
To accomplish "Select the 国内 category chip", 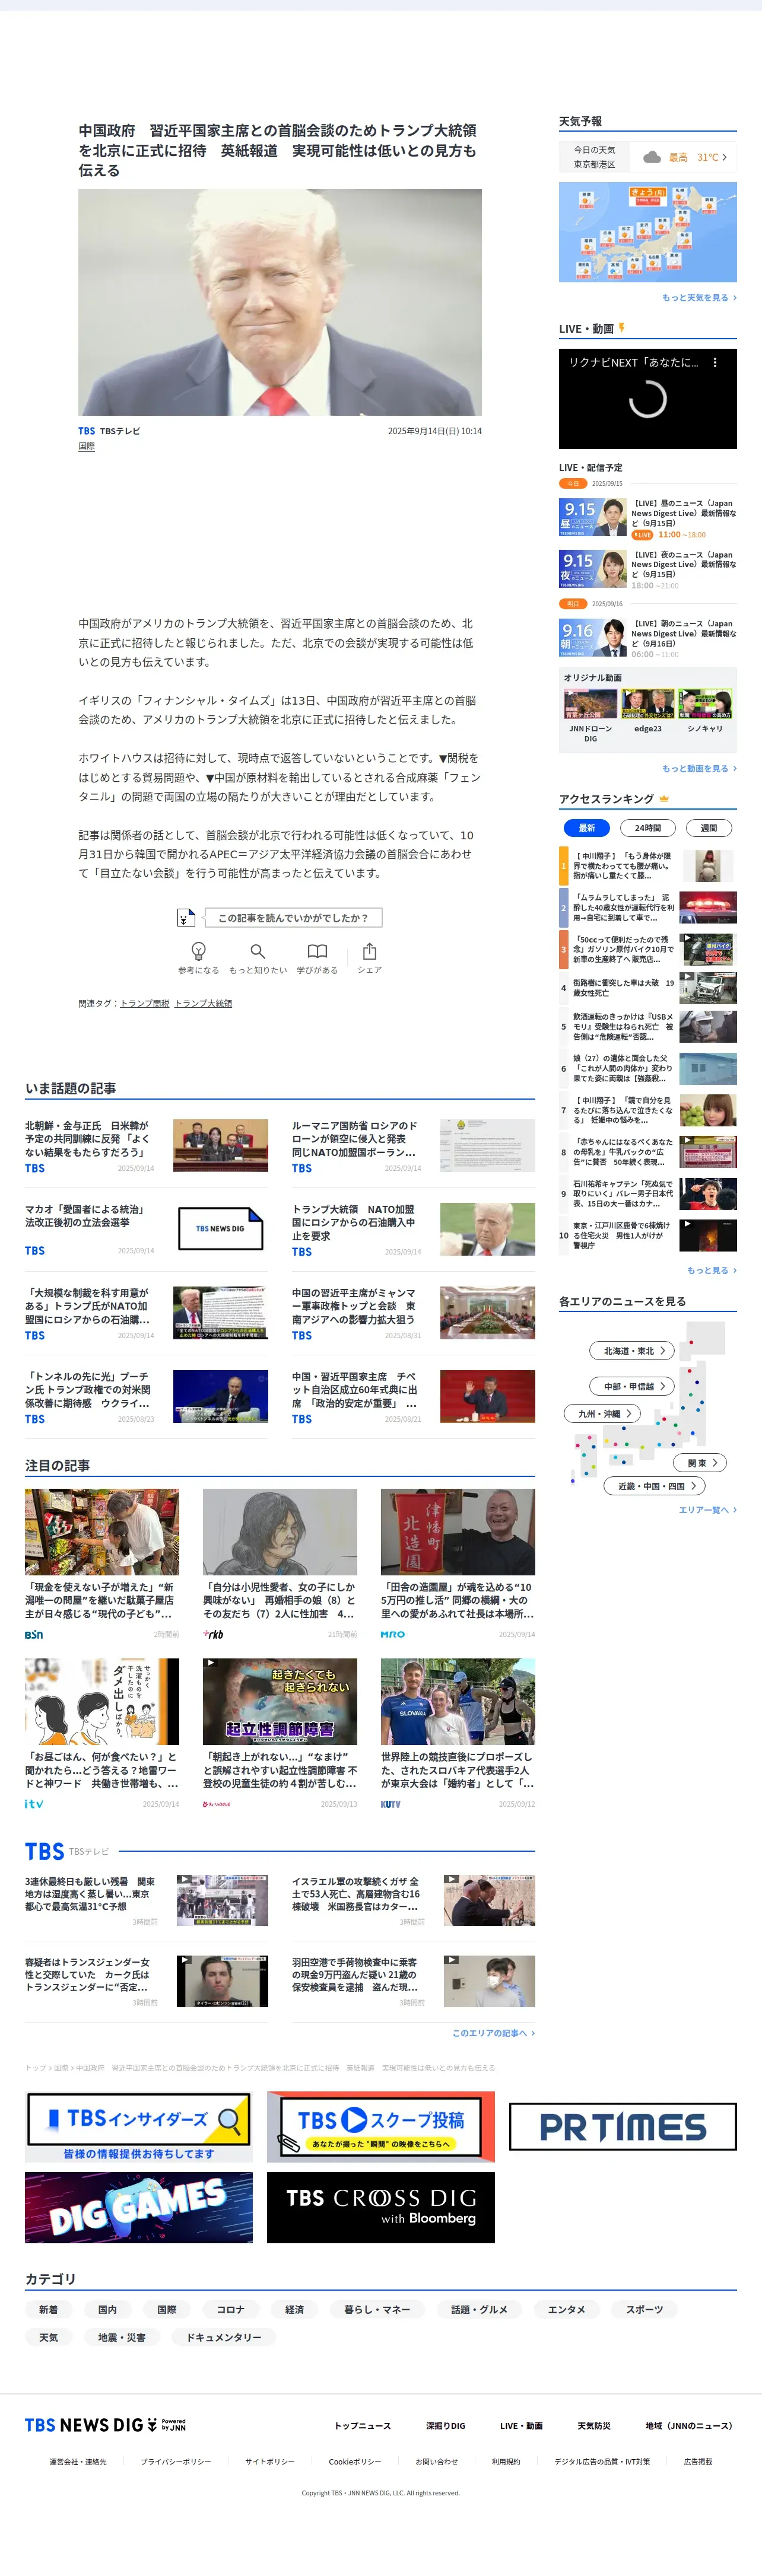I will (107, 2310).
